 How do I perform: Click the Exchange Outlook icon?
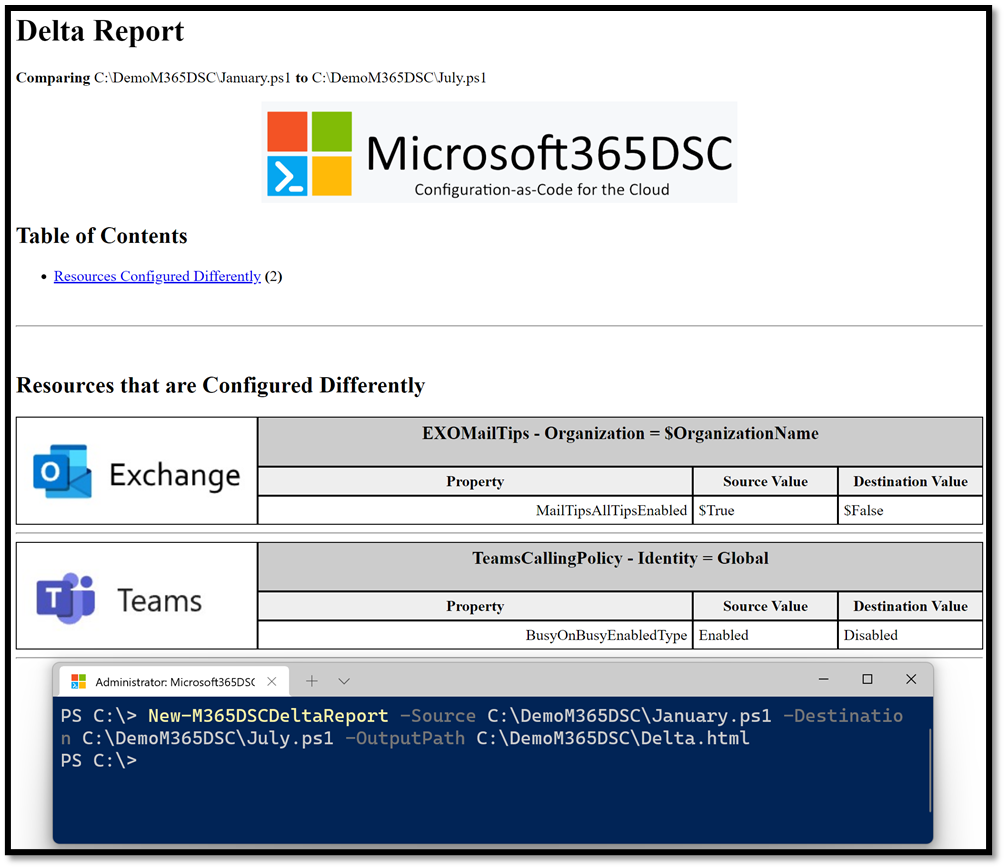62,471
